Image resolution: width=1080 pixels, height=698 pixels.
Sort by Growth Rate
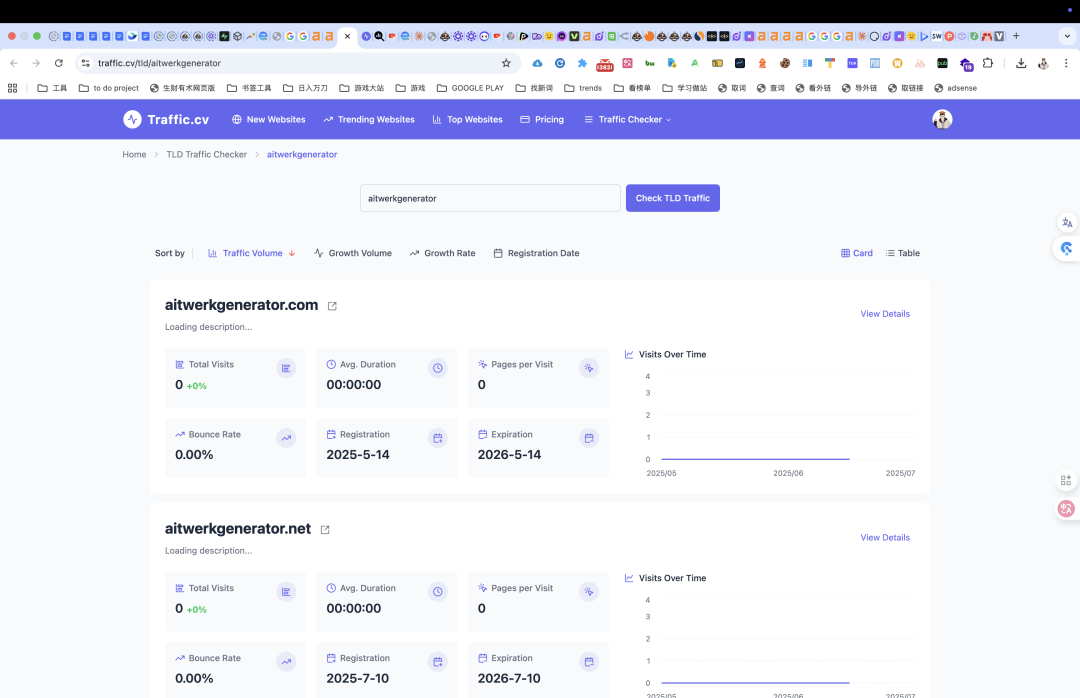(442, 253)
